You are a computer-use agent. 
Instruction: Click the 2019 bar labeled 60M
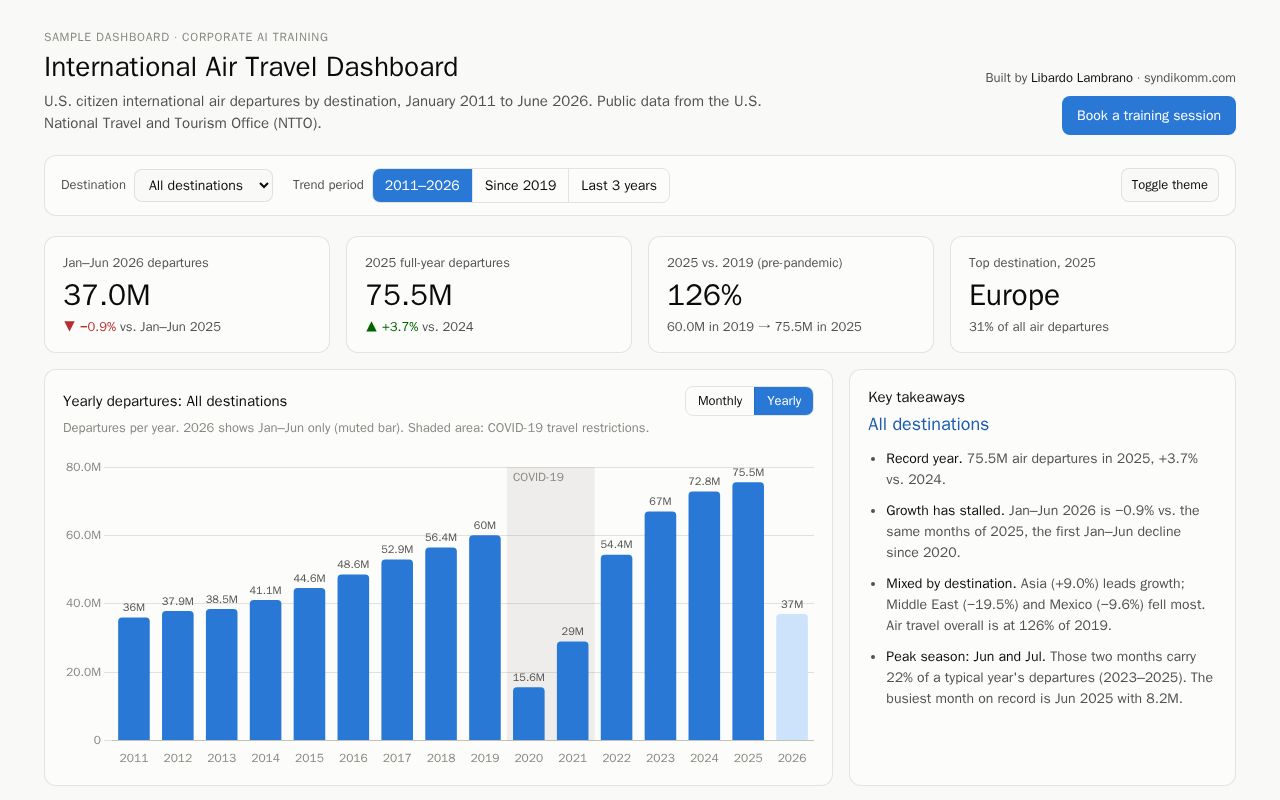485,638
